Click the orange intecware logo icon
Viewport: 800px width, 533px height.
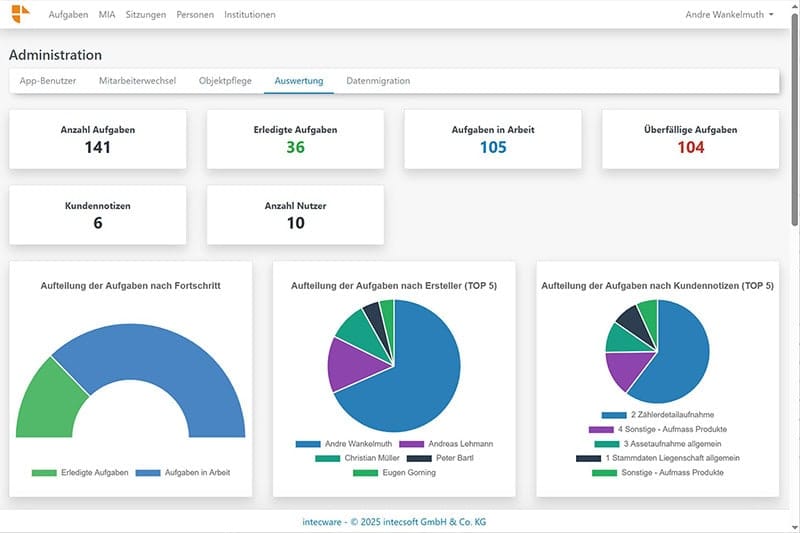pyautogui.click(x=20, y=13)
